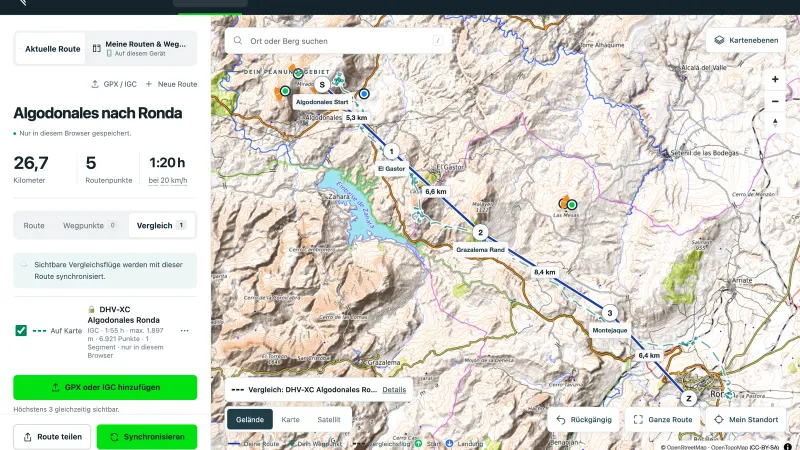800x450 pixels.
Task: Click the Ort oder Berg suchen field
Action: coord(338,41)
